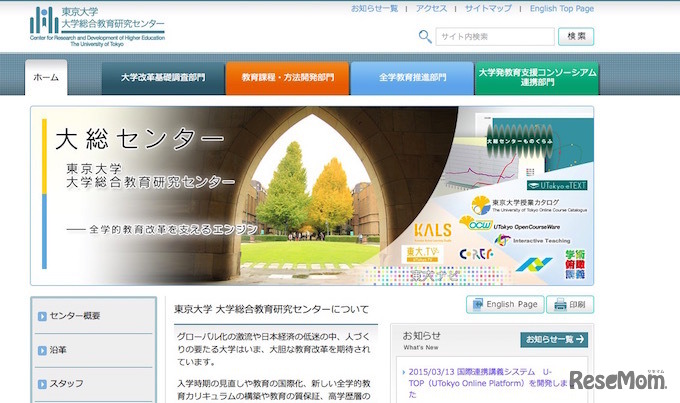This screenshot has width=680, height=403.
Task: Click the arrow icon beside 沿革
Action: [42, 351]
